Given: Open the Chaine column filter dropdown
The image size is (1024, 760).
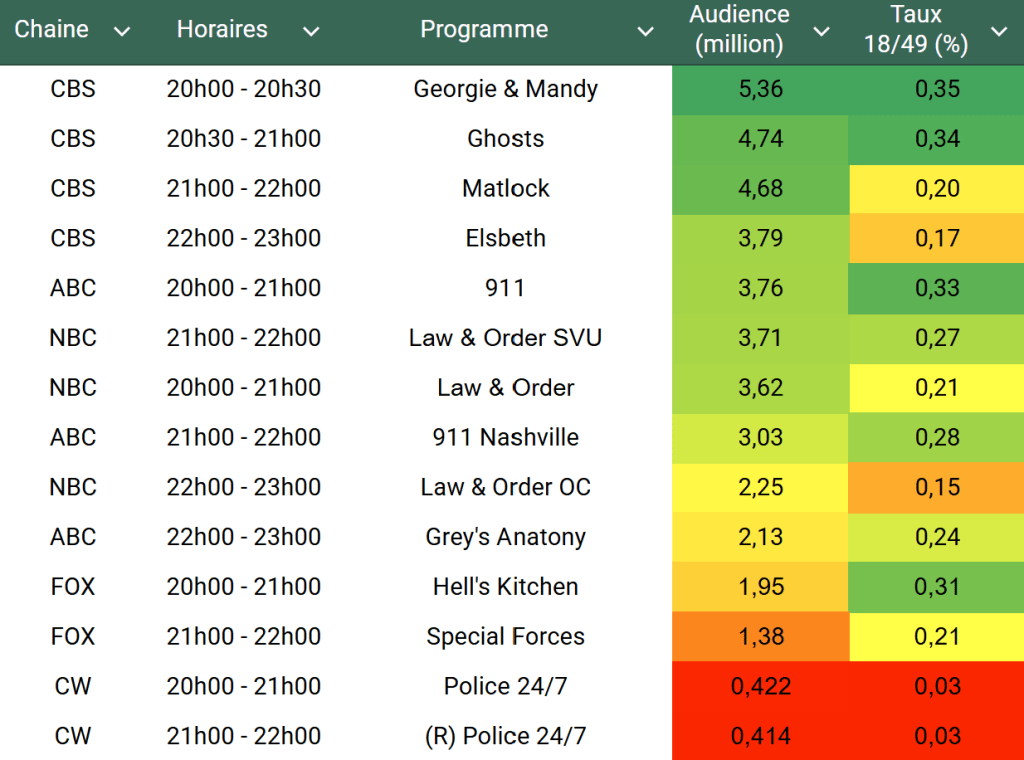Looking at the screenshot, I should click(122, 32).
